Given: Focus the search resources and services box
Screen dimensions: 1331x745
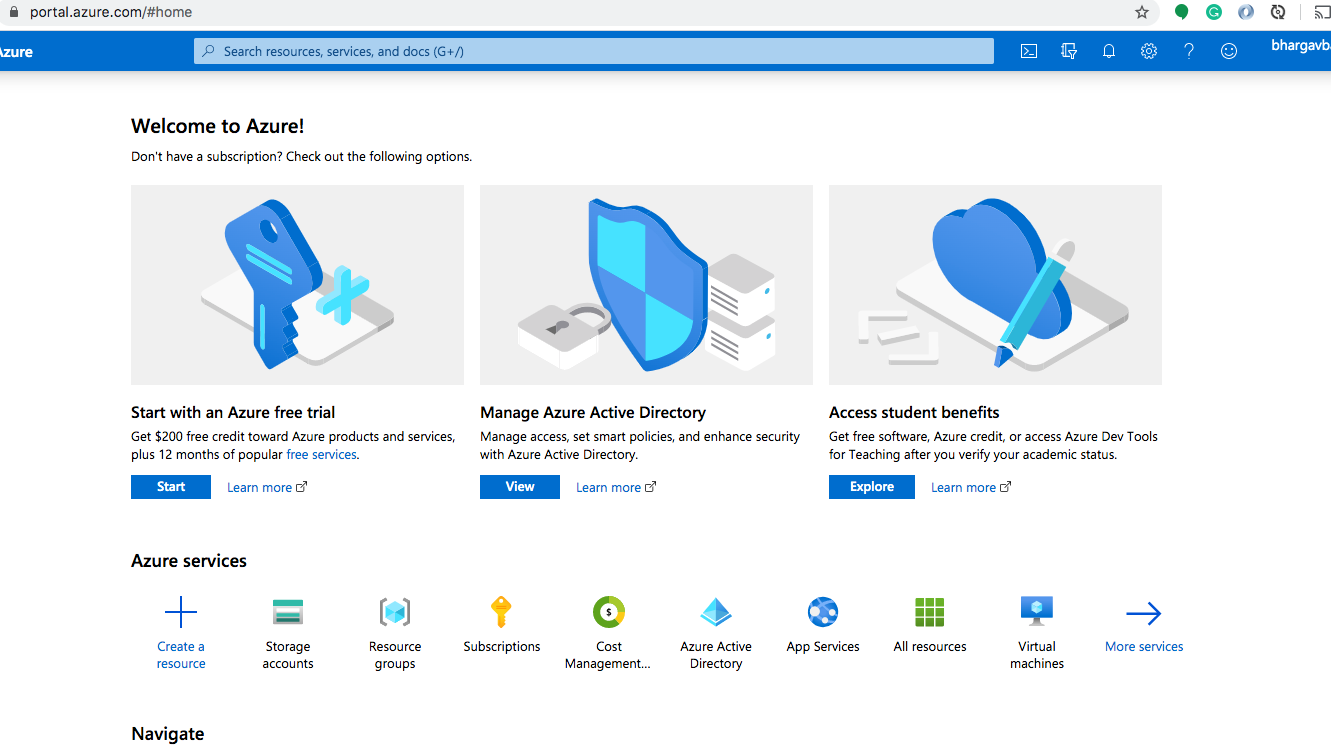Looking at the screenshot, I should tap(594, 51).
